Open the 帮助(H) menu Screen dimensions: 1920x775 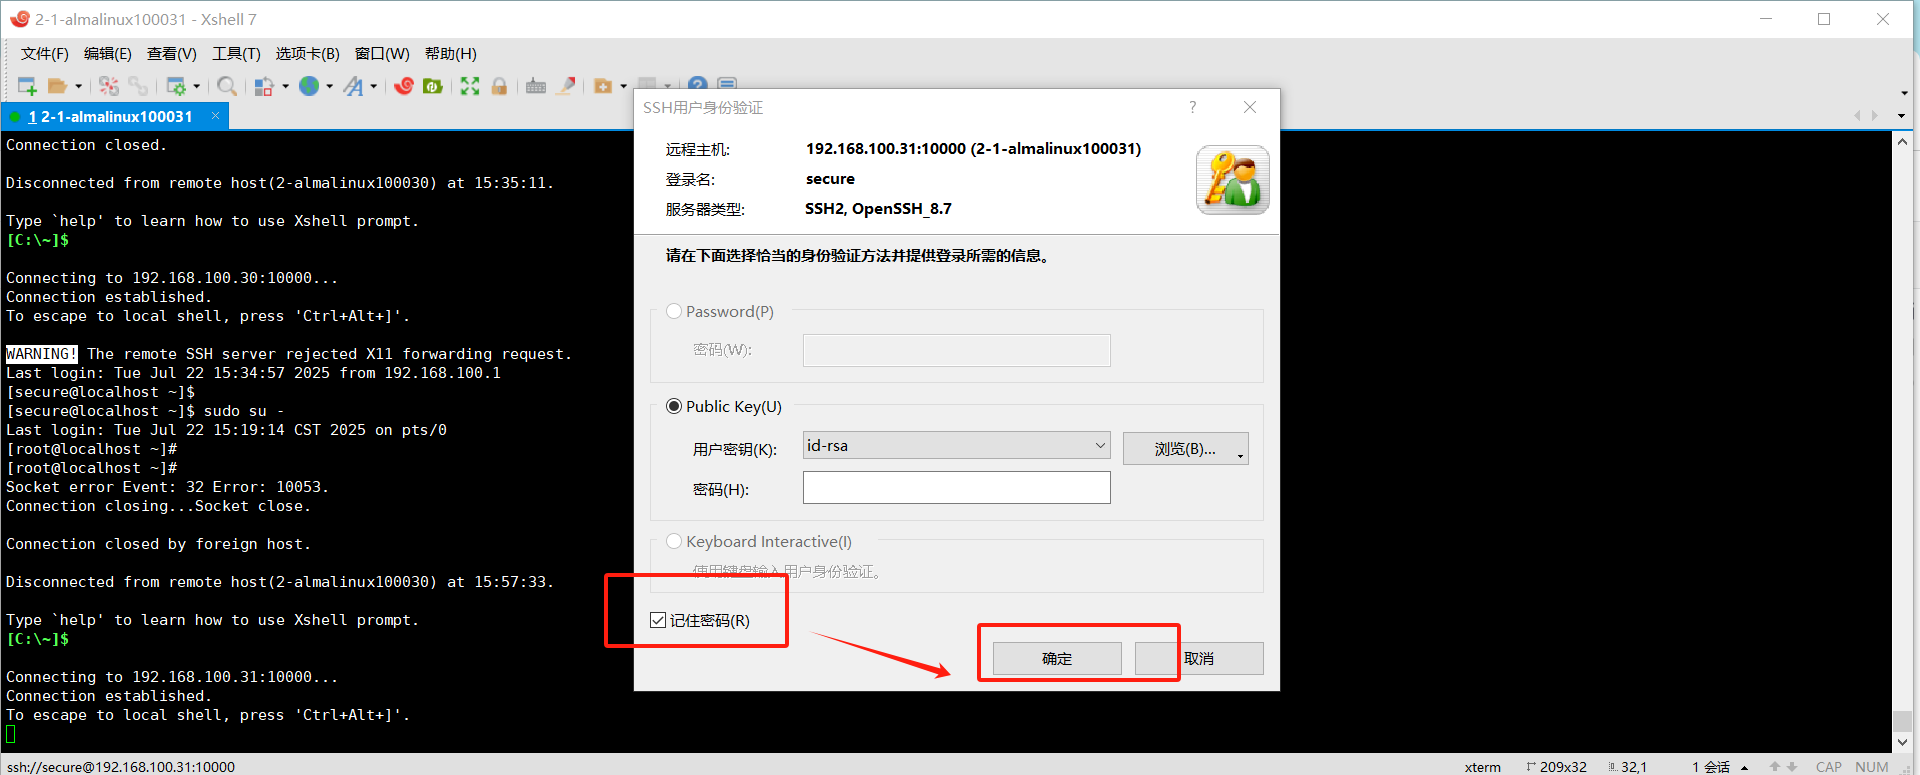[451, 53]
